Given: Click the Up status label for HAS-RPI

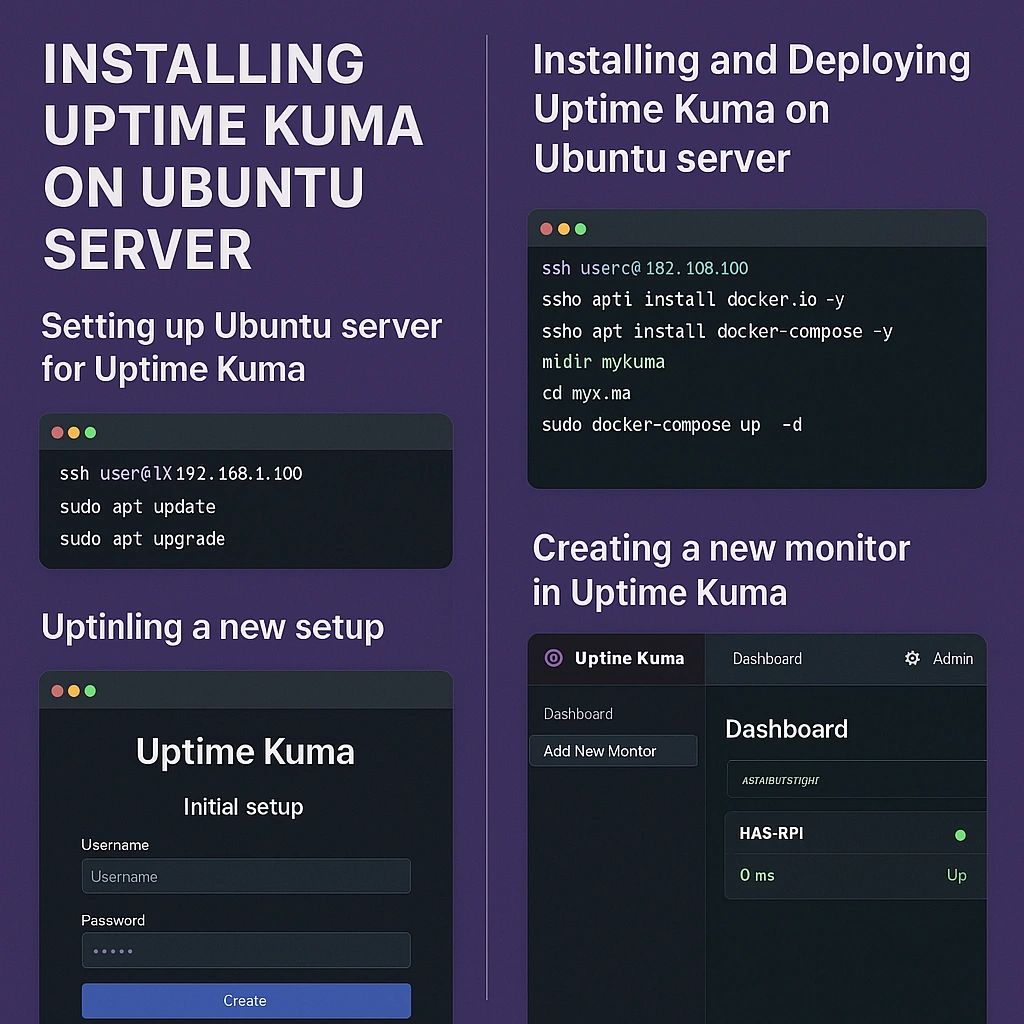Looking at the screenshot, I should point(957,875).
